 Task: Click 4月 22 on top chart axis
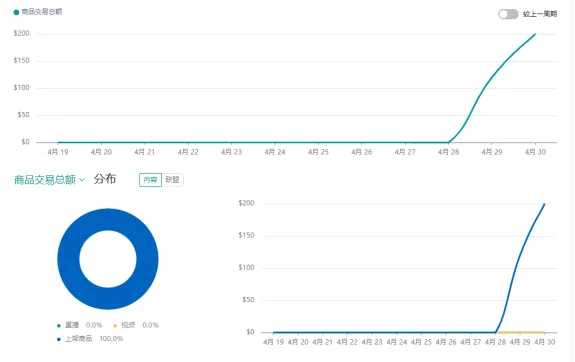(188, 152)
